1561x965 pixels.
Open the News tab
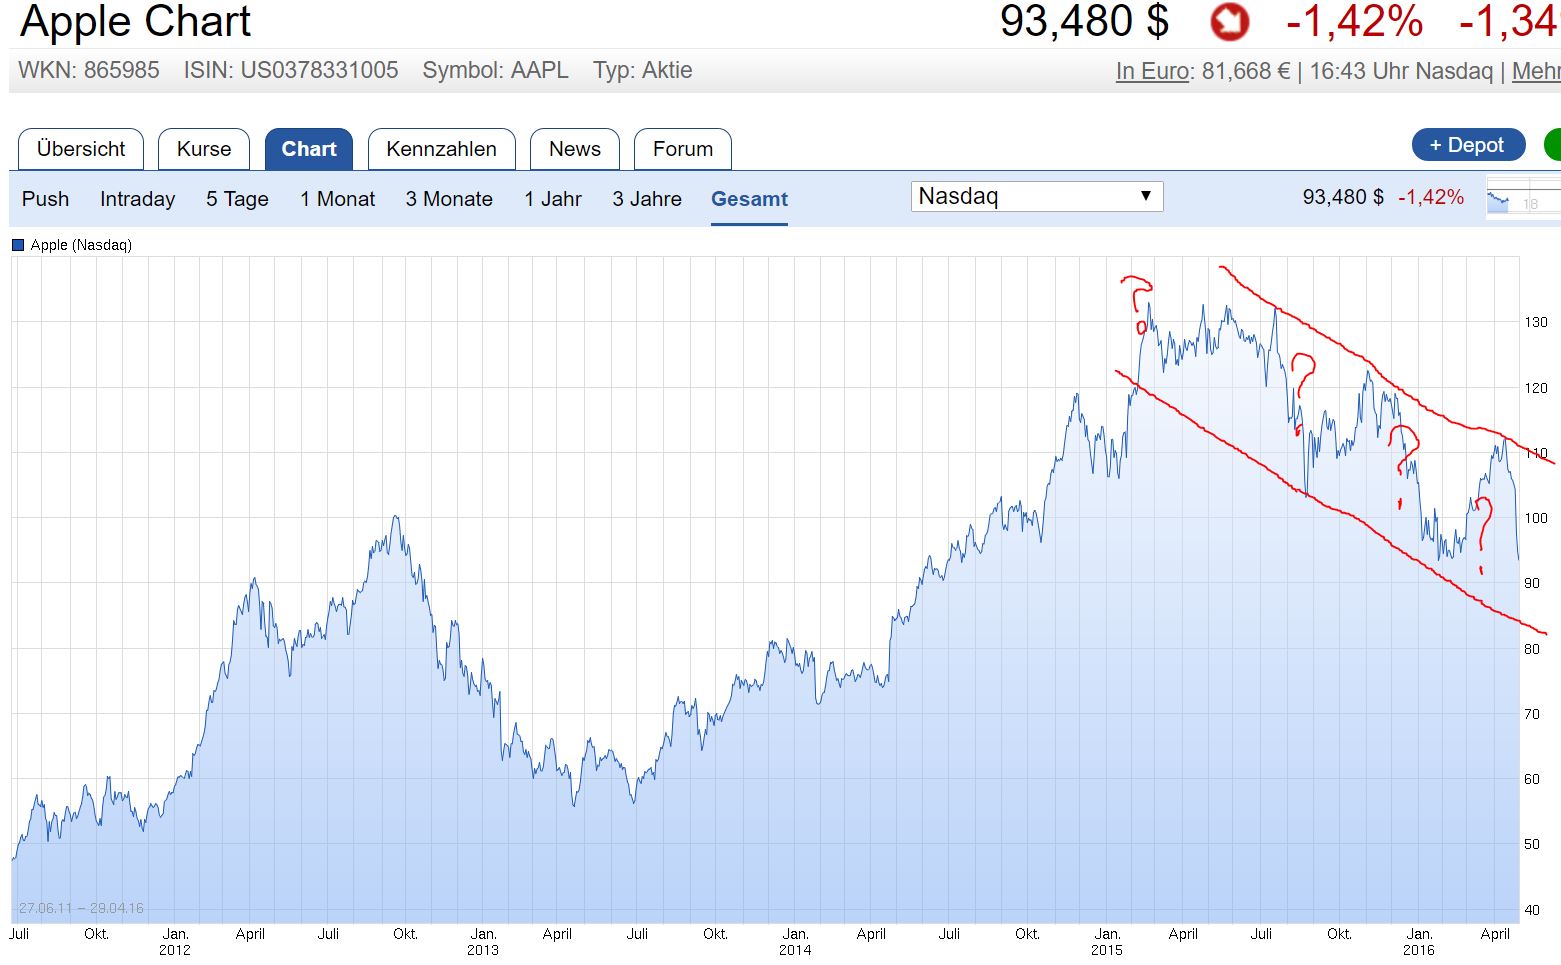575,149
